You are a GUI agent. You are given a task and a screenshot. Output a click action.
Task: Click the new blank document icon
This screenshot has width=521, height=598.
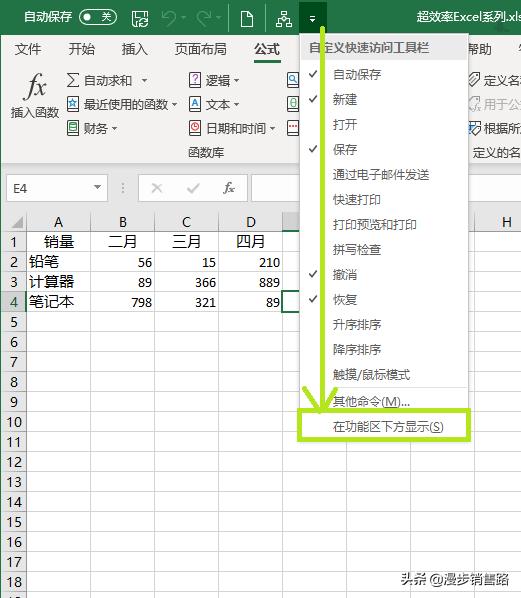pos(247,18)
